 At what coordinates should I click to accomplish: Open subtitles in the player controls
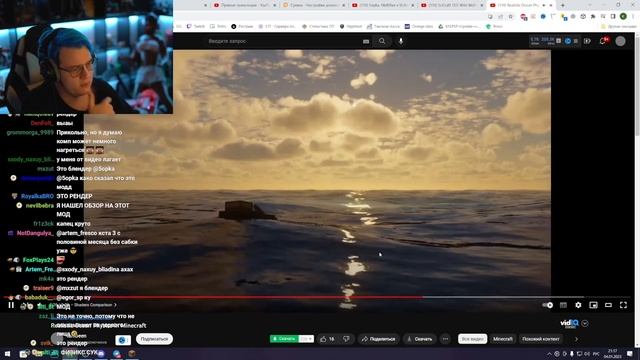[563, 305]
